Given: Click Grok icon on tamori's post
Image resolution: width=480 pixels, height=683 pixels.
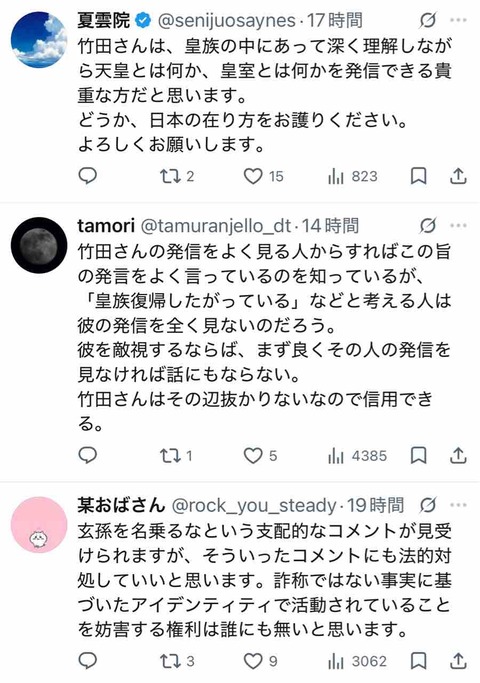Looking at the screenshot, I should (428, 226).
